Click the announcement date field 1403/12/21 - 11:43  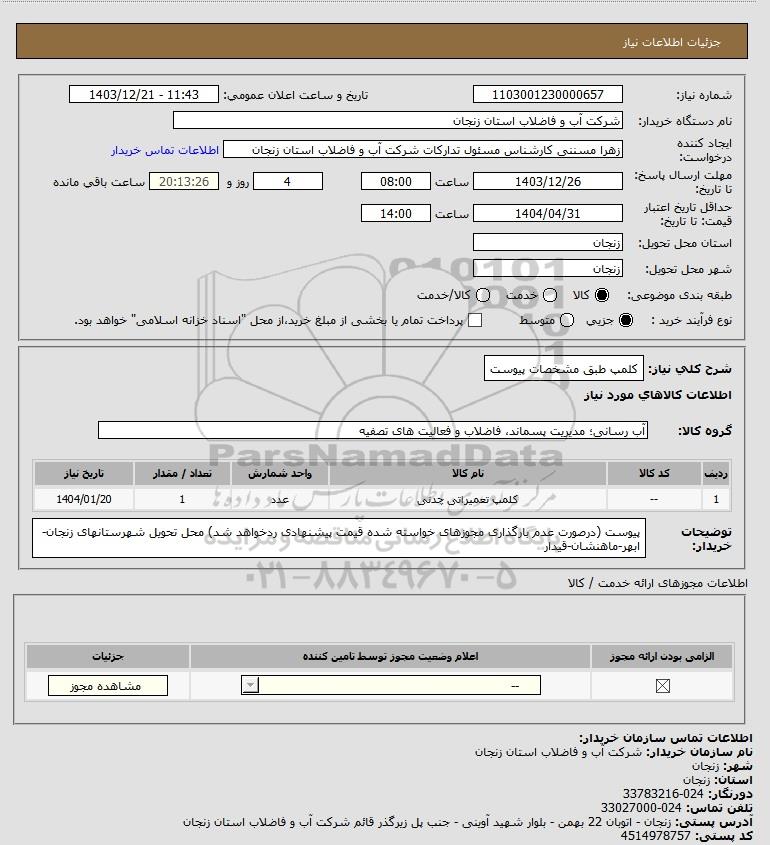click(x=144, y=94)
